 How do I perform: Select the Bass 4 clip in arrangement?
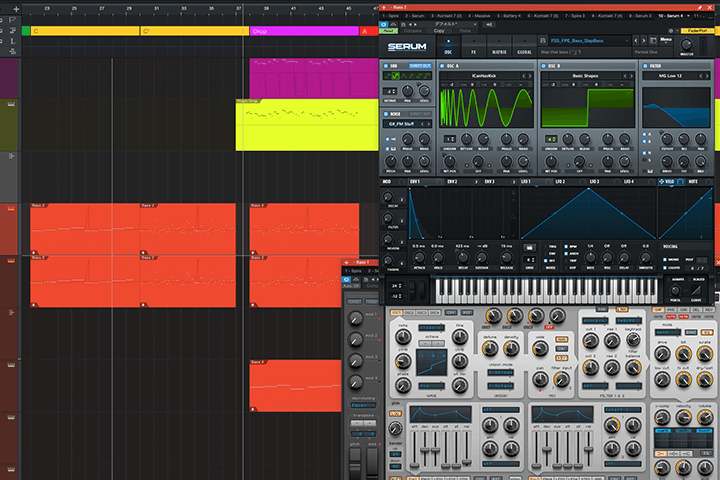295,386
